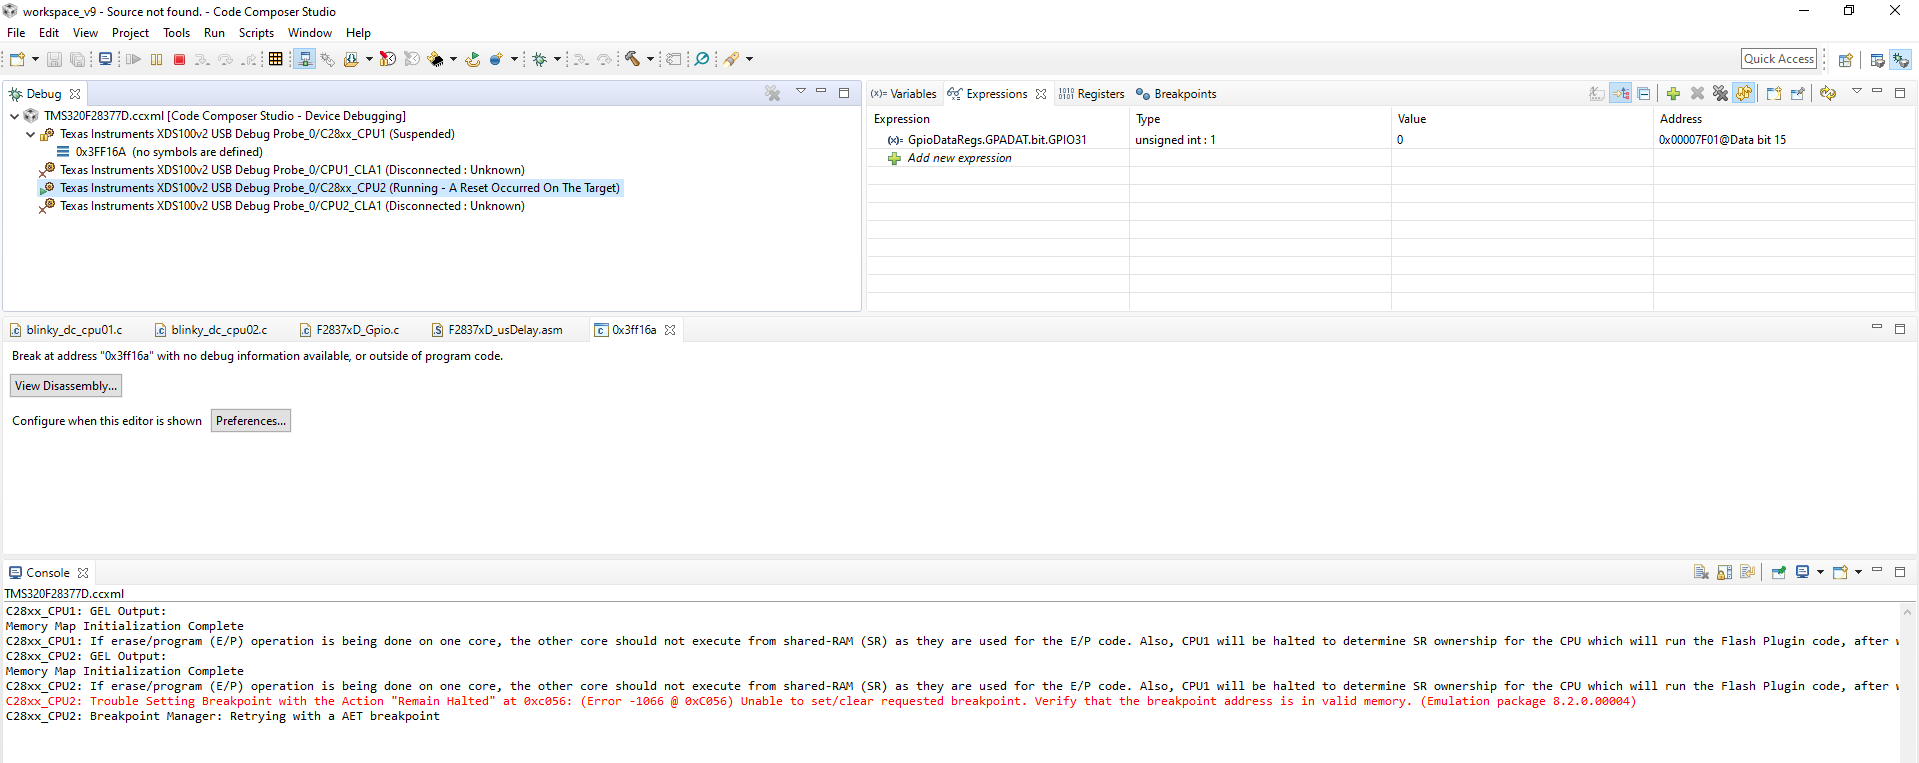Click Clear Console icon

tap(1700, 573)
